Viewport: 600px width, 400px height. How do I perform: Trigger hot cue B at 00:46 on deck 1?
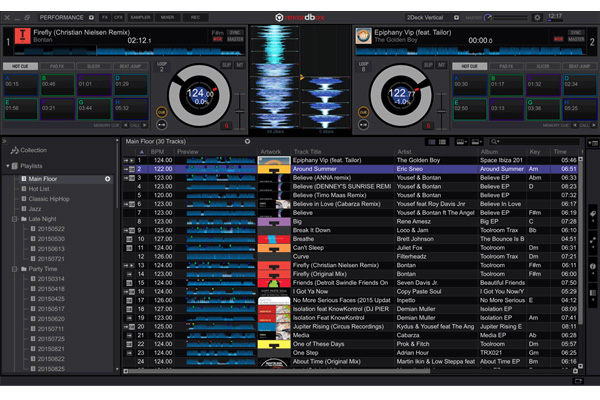[57, 85]
